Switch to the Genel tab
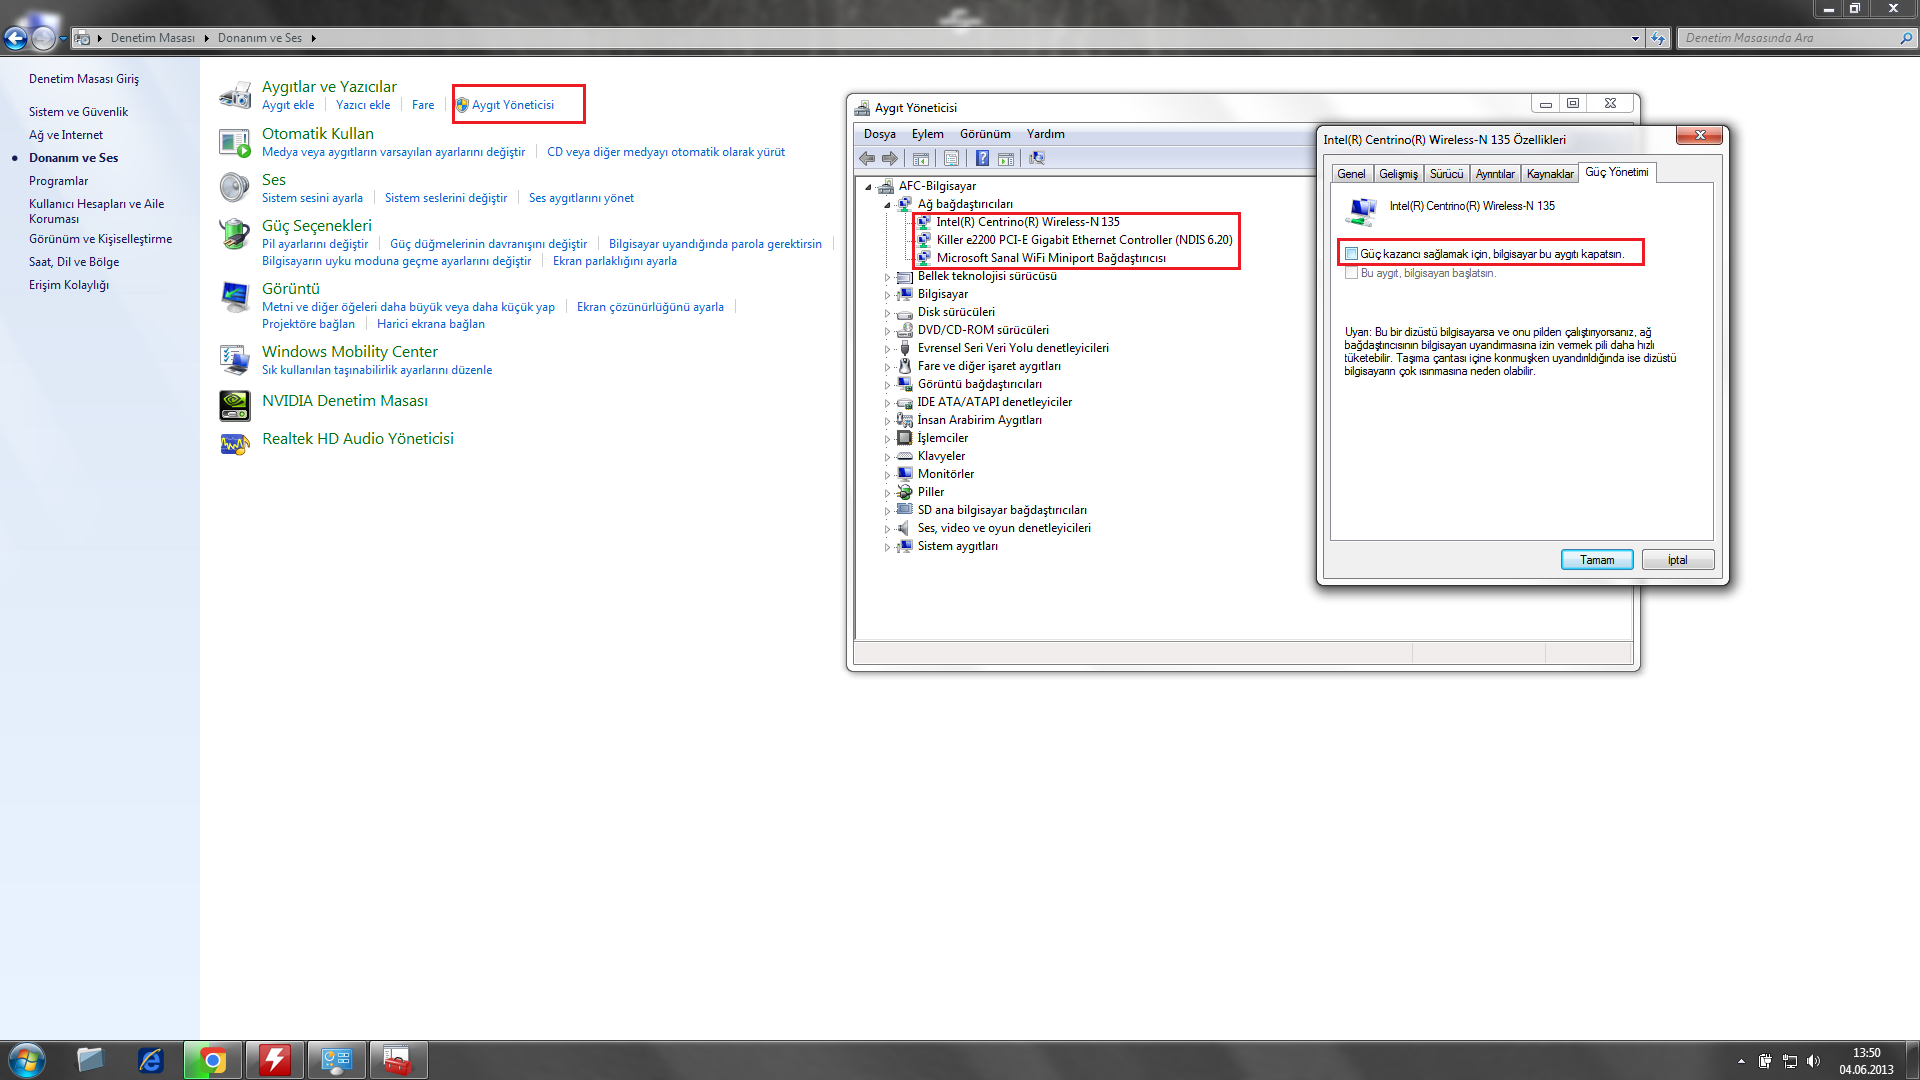The image size is (1920, 1080). click(1351, 174)
